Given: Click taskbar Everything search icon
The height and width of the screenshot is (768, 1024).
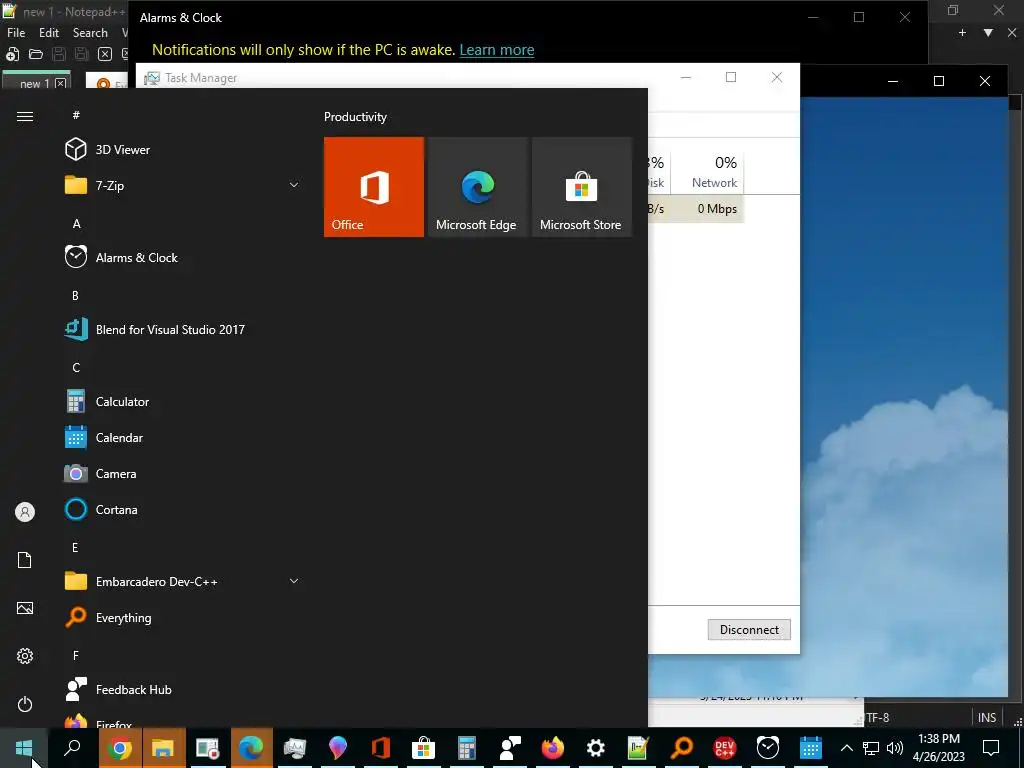Looking at the screenshot, I should coord(682,748).
